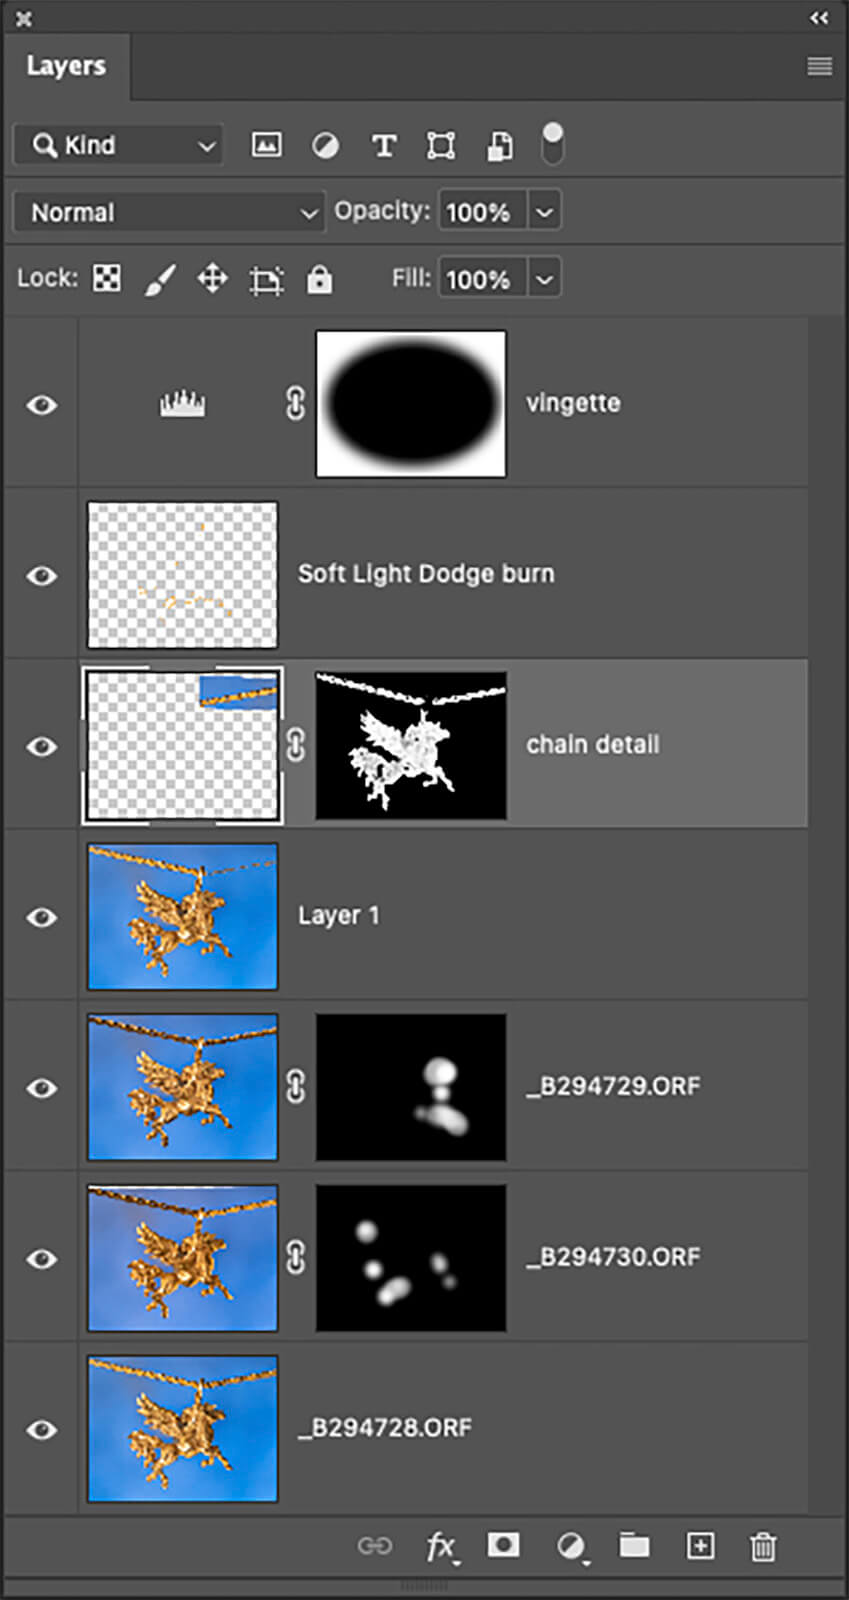Filter layers by pixel layer icon
The height and width of the screenshot is (1600, 849).
pos(266,145)
